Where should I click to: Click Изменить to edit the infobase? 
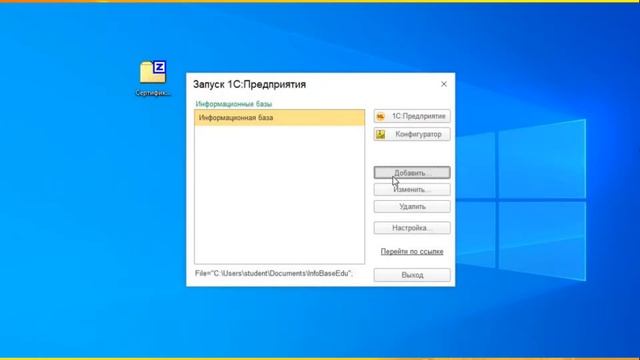(412, 190)
